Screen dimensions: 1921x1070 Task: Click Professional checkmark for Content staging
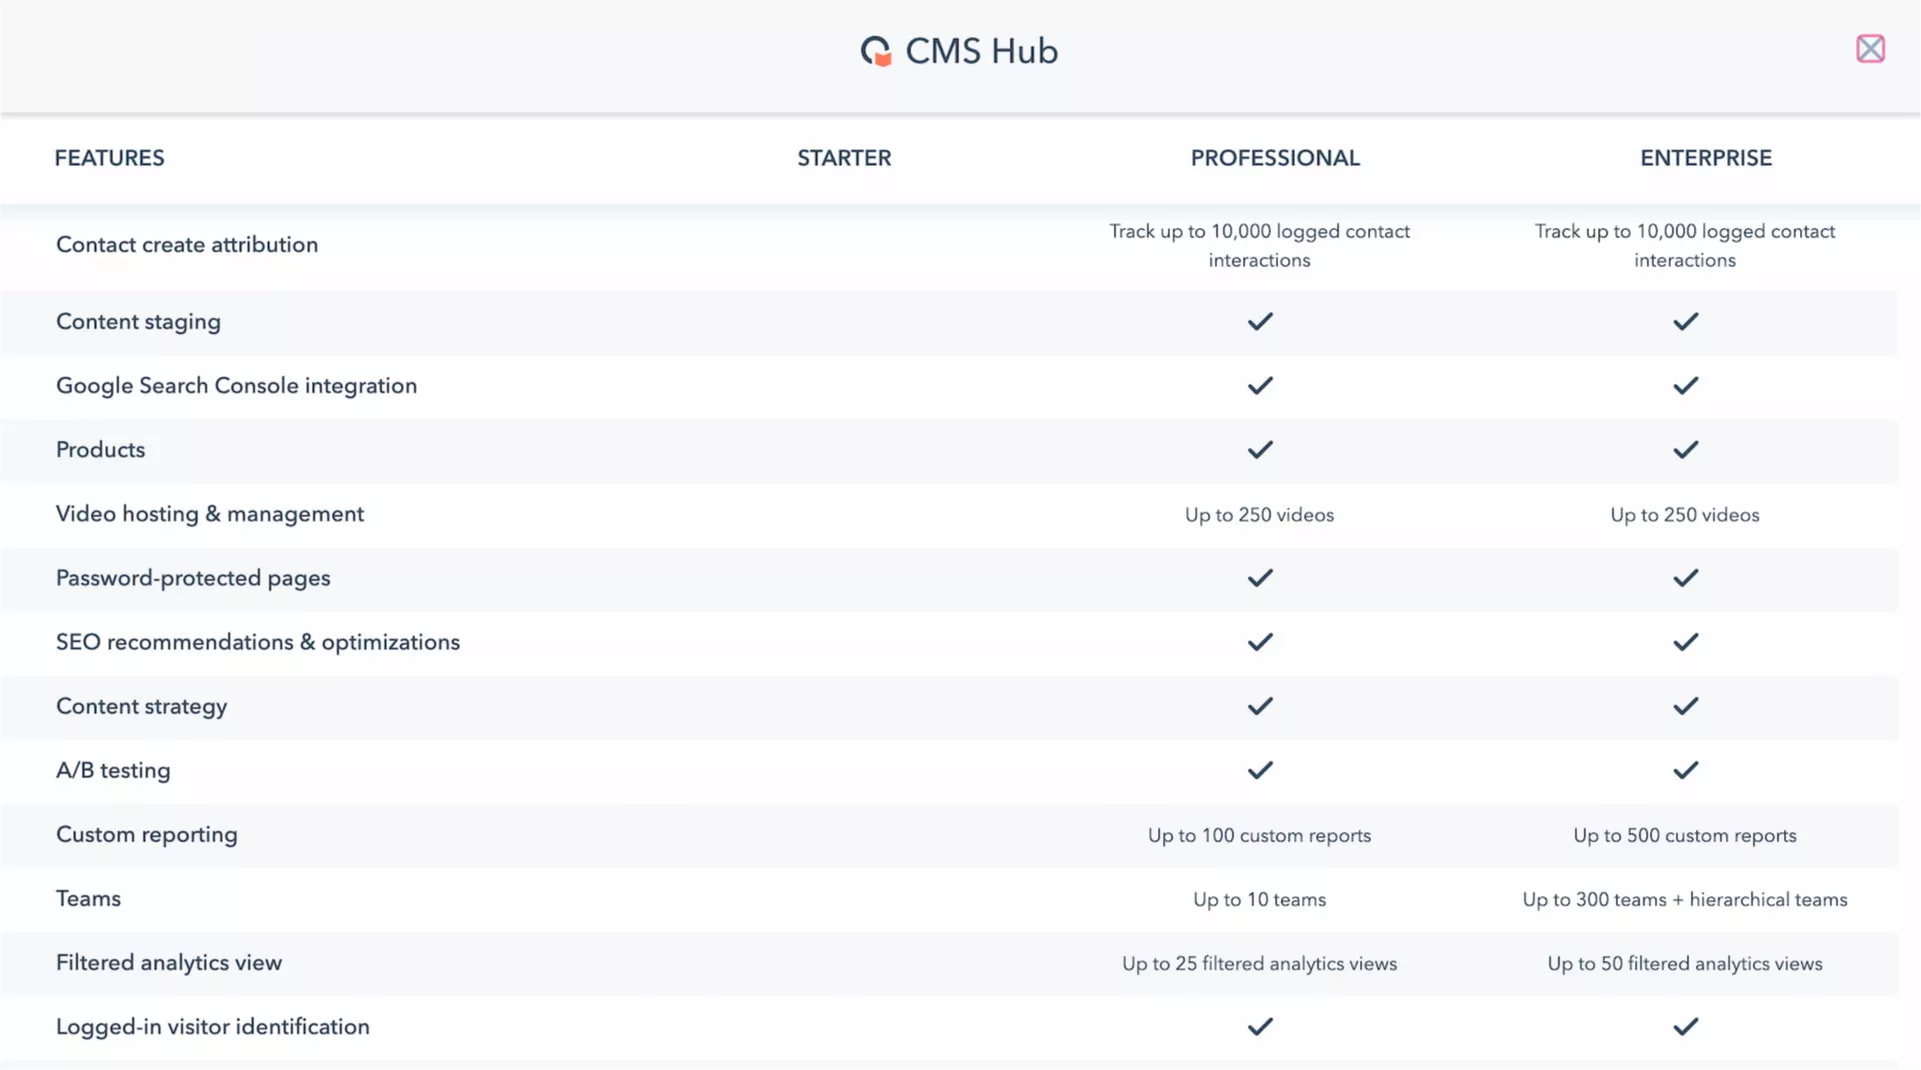point(1259,321)
